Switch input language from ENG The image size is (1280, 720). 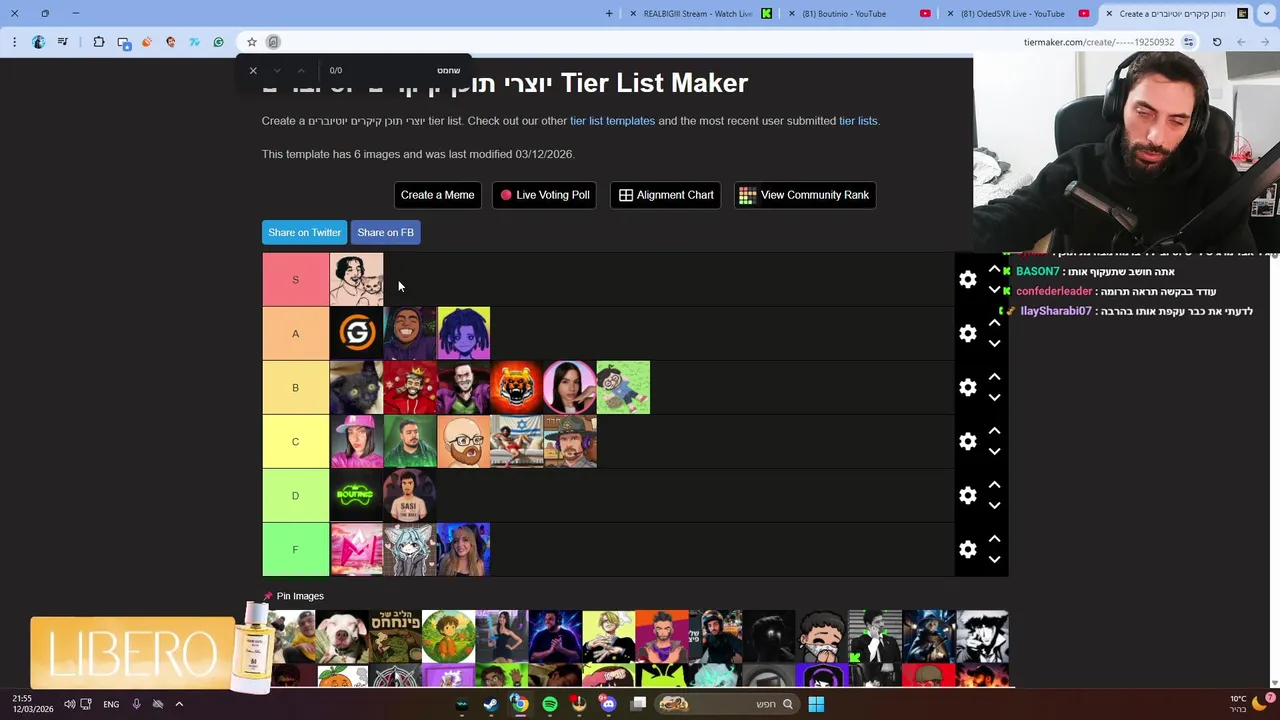[x=111, y=704]
